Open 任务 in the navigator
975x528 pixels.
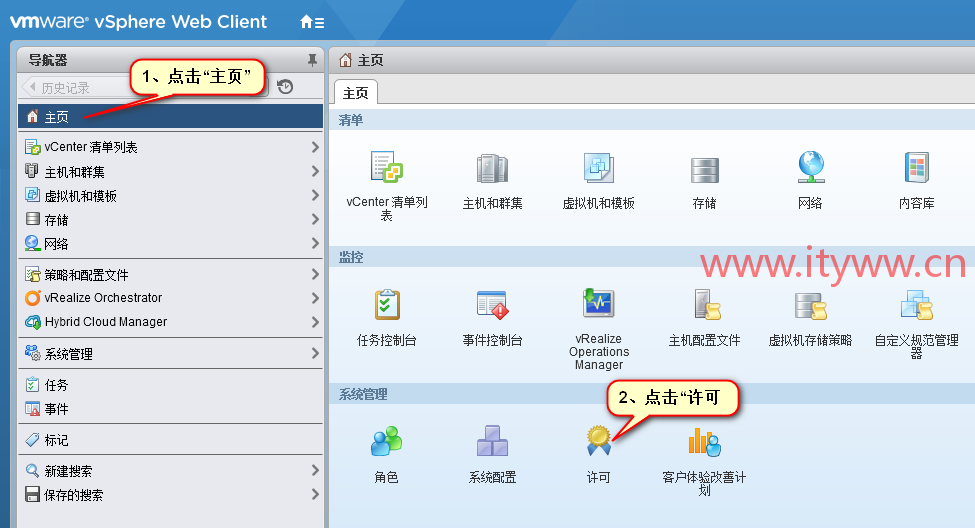170,385
